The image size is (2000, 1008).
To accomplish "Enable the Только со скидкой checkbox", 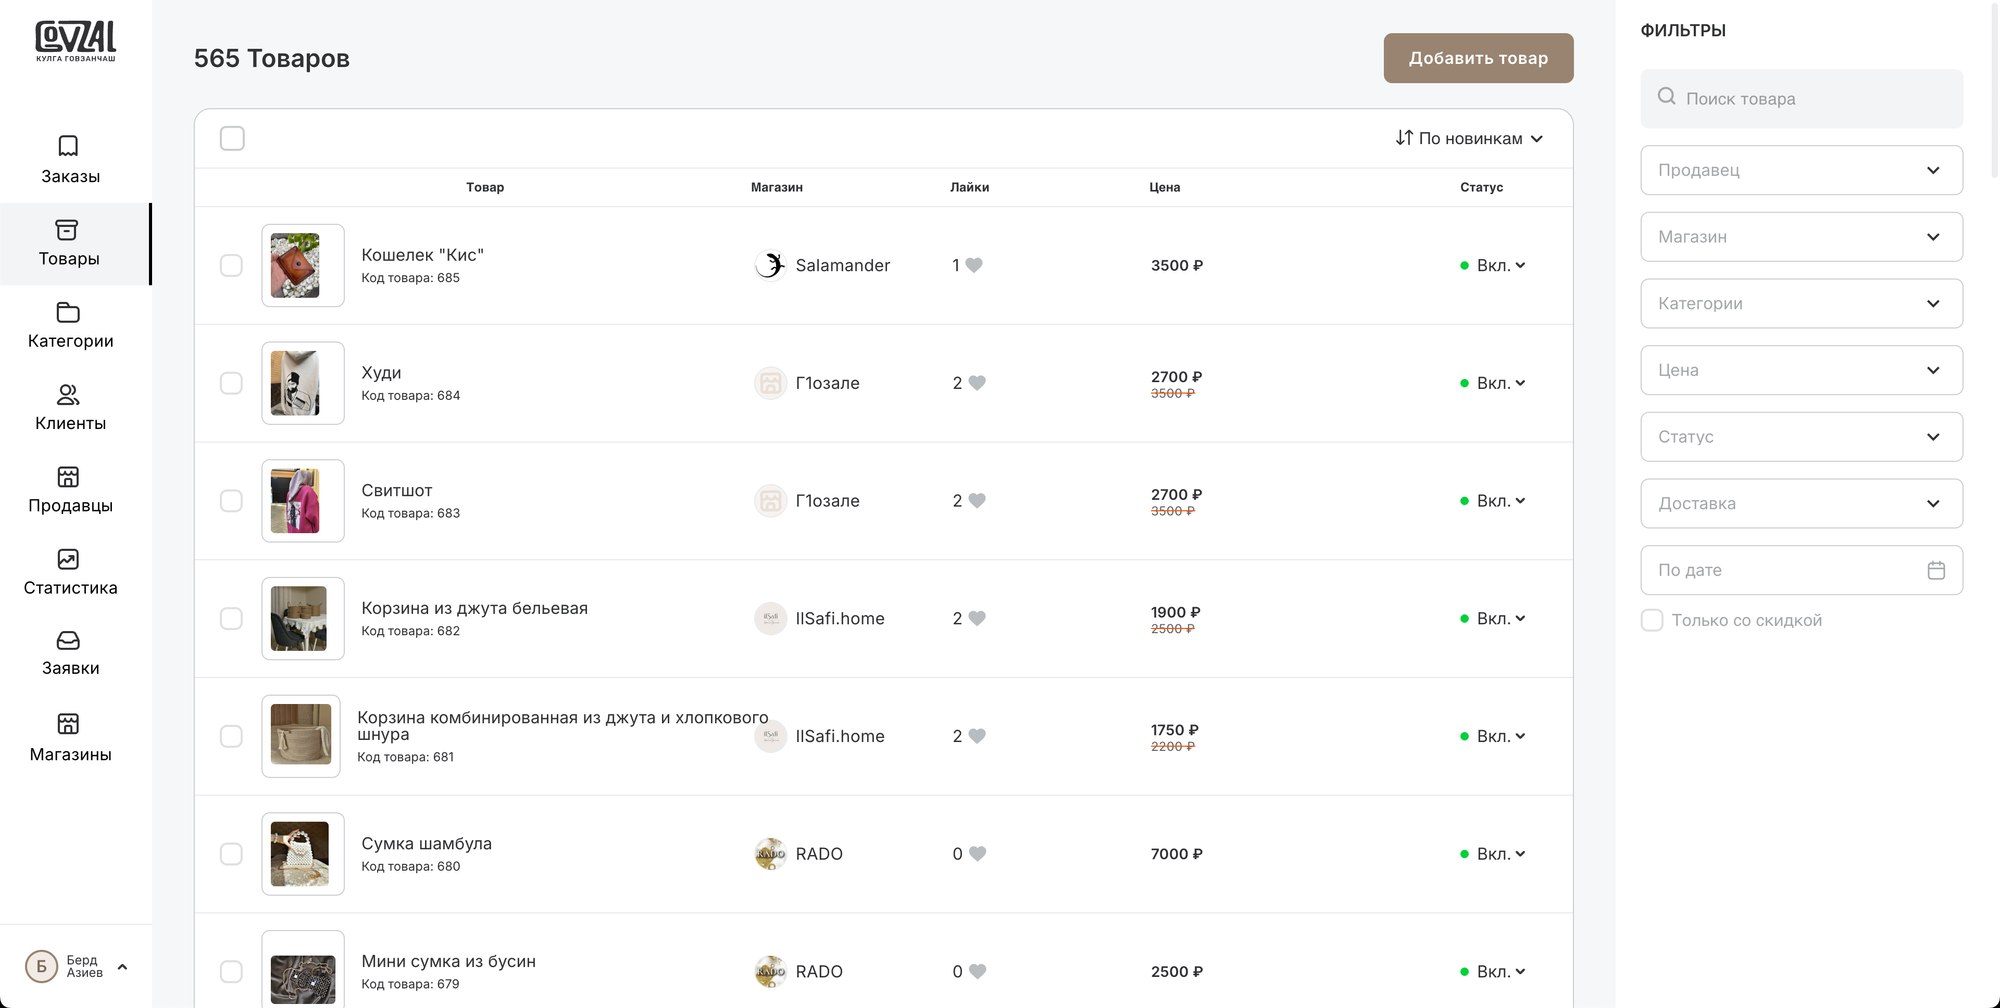I will pyautogui.click(x=1652, y=620).
